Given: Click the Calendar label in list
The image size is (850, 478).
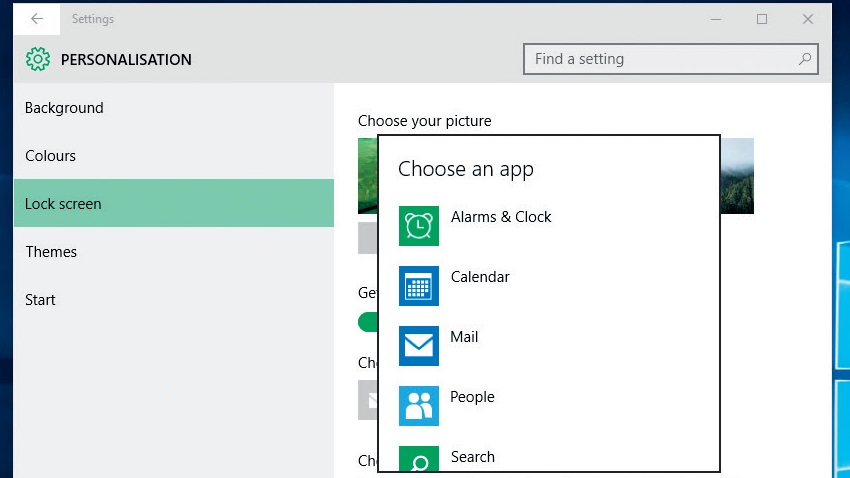Looking at the screenshot, I should (x=480, y=277).
